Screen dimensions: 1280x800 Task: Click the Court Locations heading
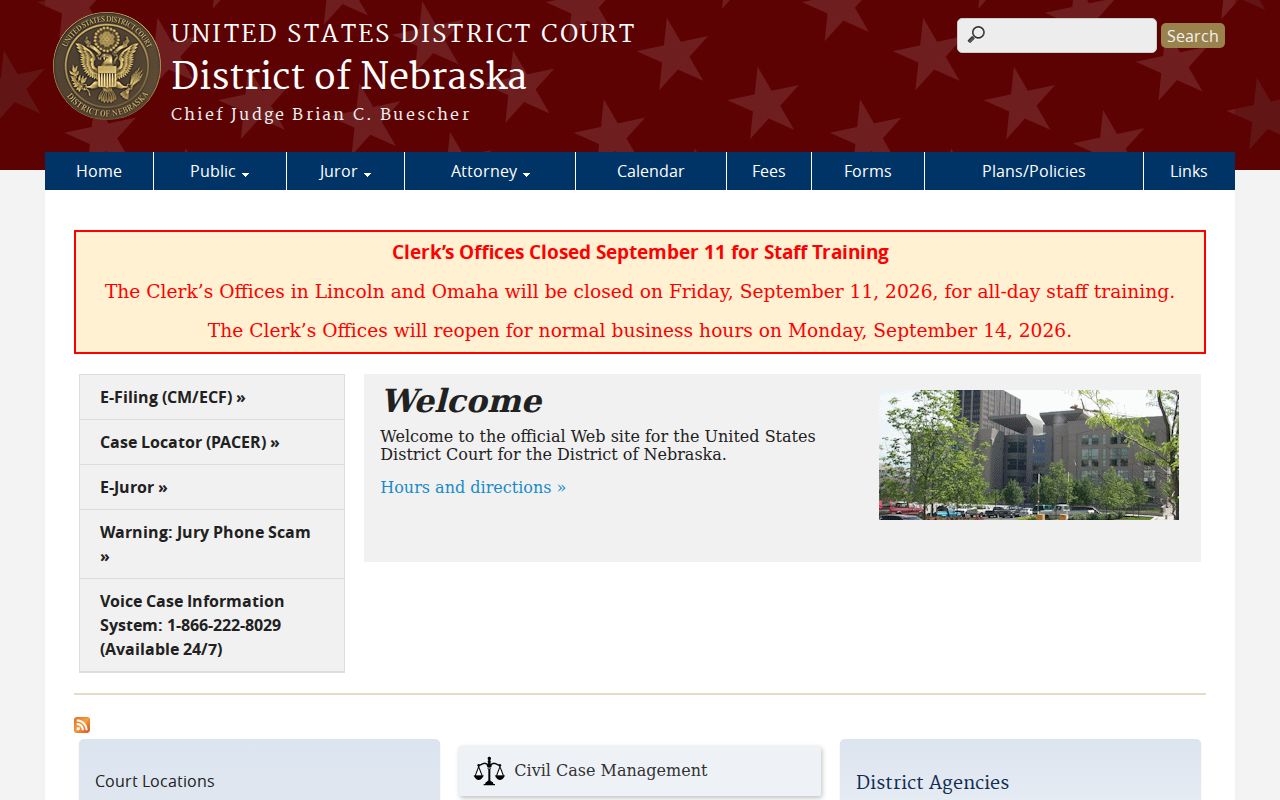point(155,781)
